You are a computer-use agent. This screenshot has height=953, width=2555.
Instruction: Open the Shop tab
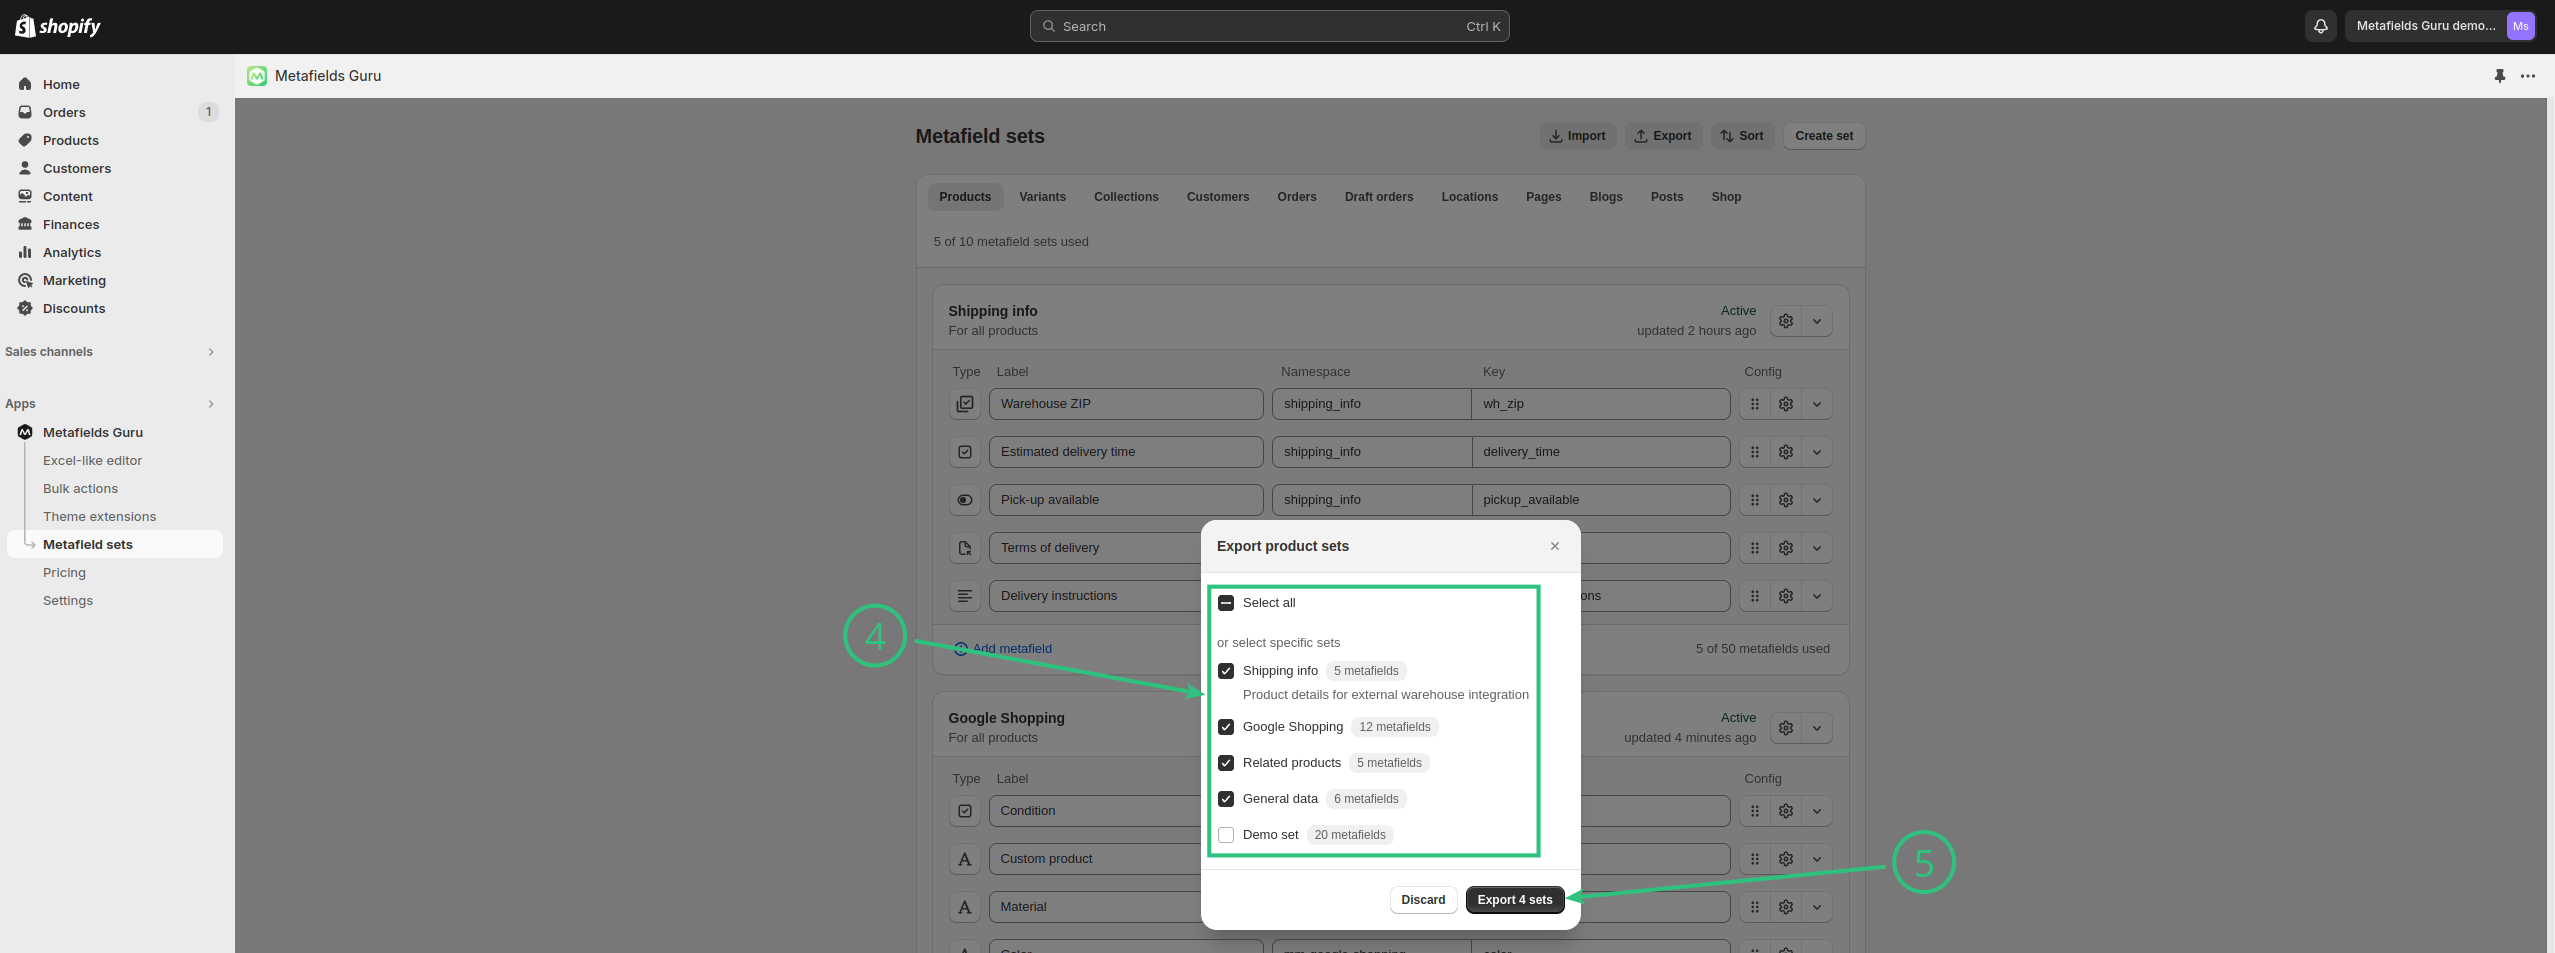point(1725,197)
